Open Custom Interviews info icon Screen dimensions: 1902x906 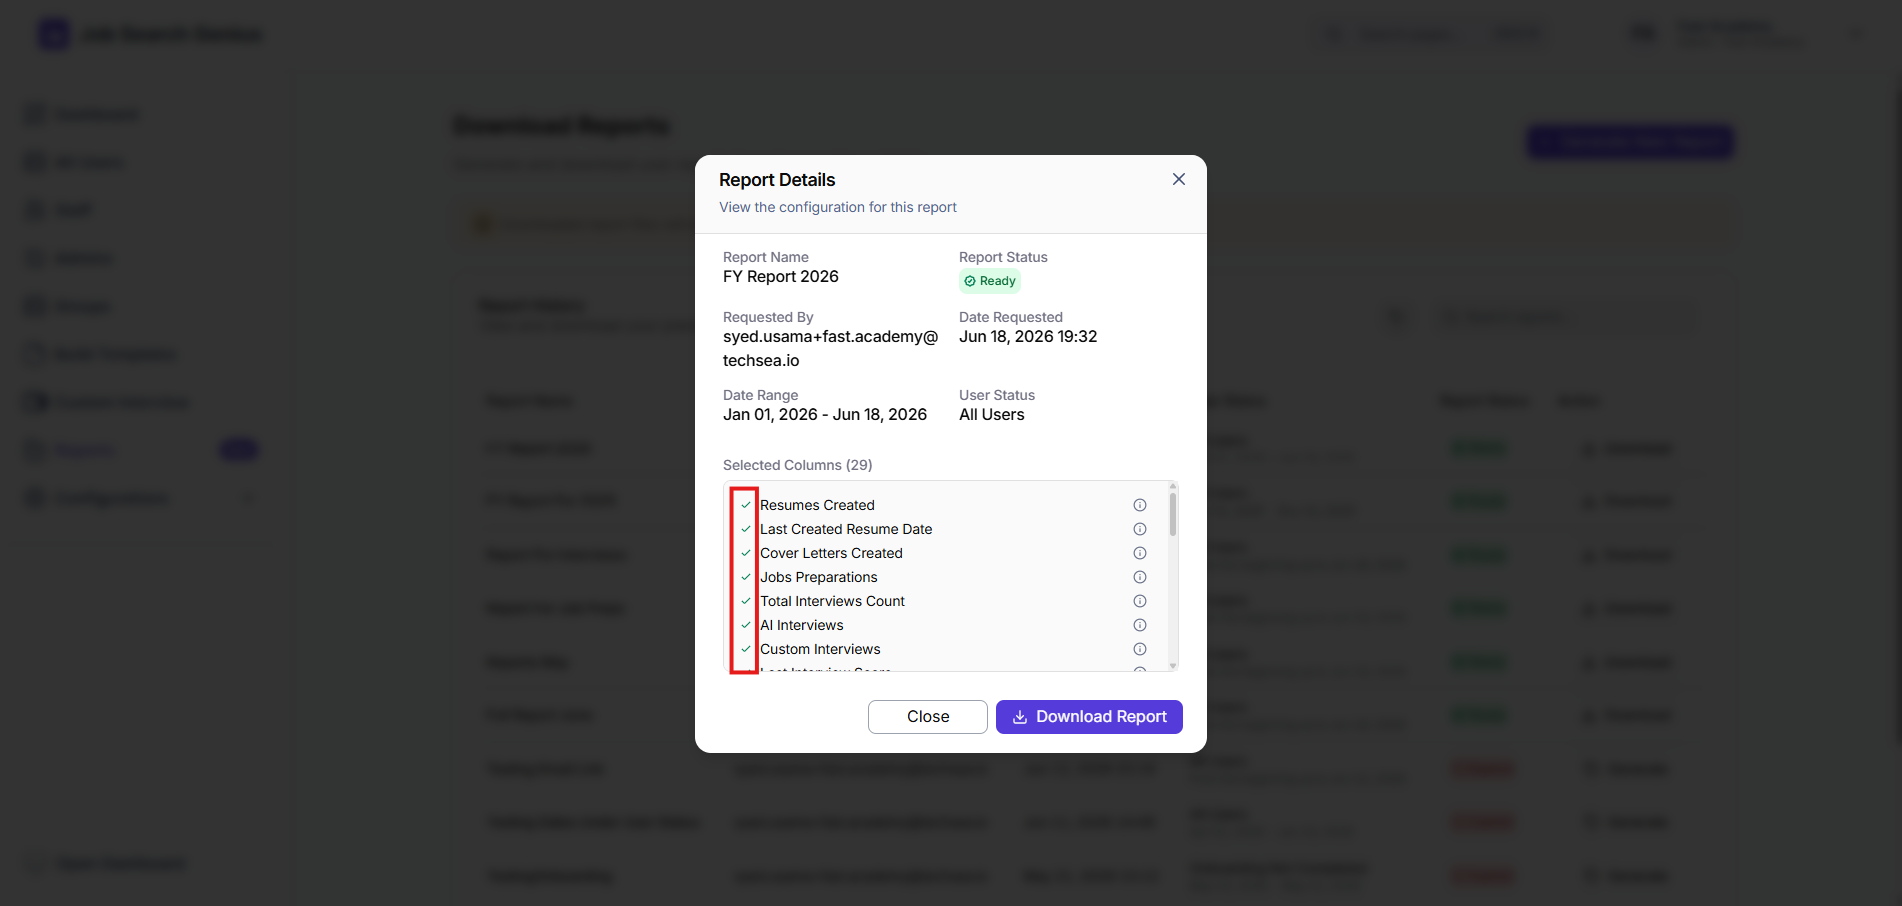pos(1140,649)
